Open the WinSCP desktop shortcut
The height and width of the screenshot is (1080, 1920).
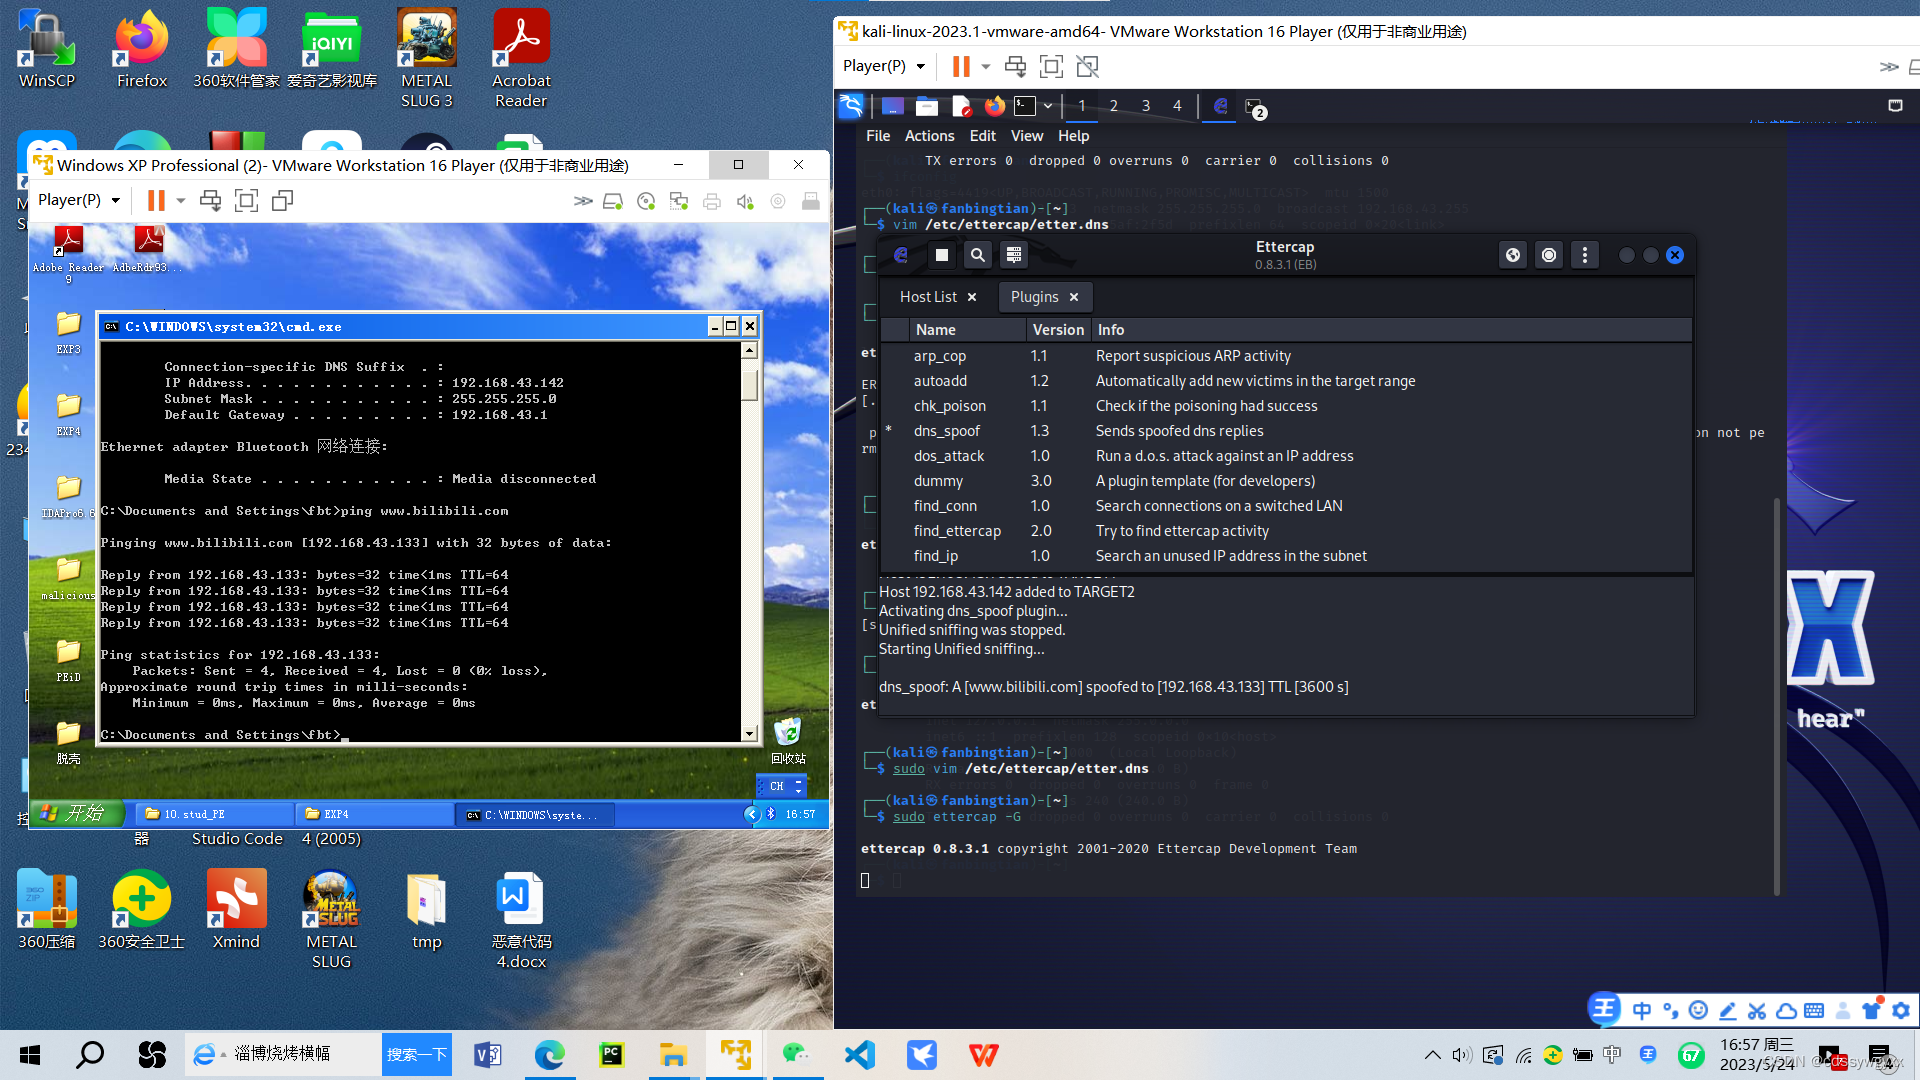click(47, 50)
